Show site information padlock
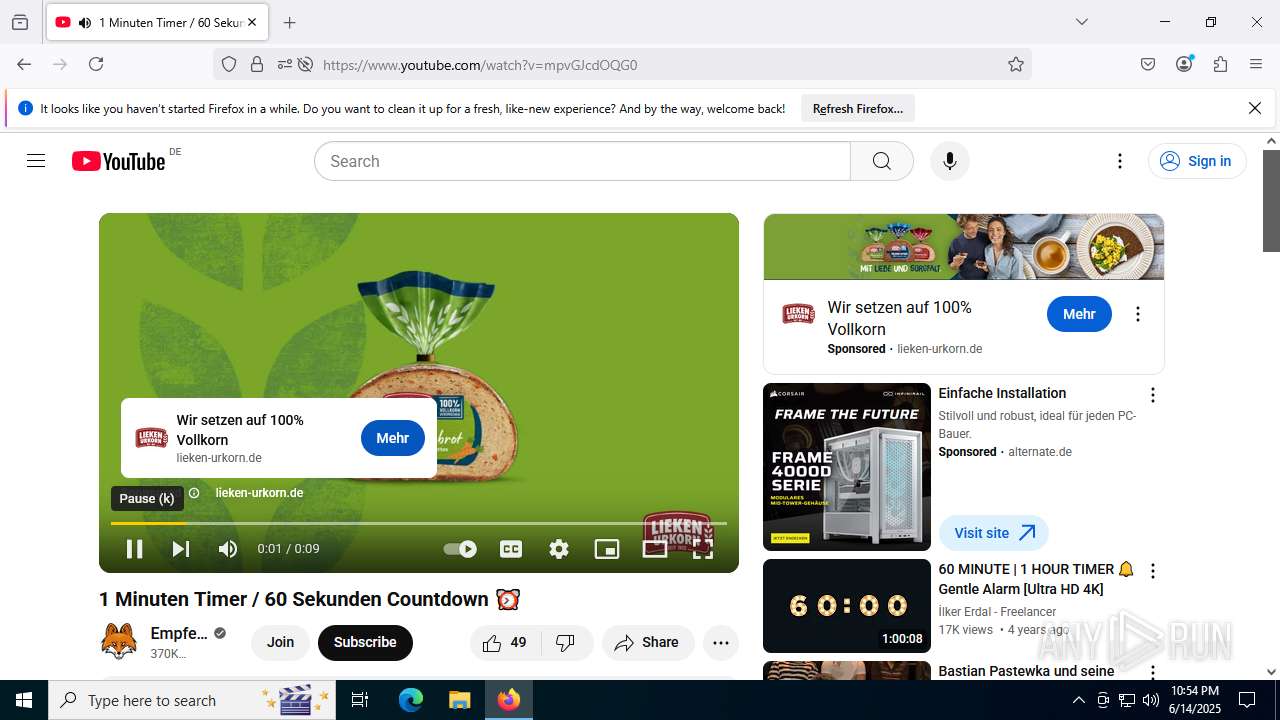The width and height of the screenshot is (1280, 720). (257, 64)
